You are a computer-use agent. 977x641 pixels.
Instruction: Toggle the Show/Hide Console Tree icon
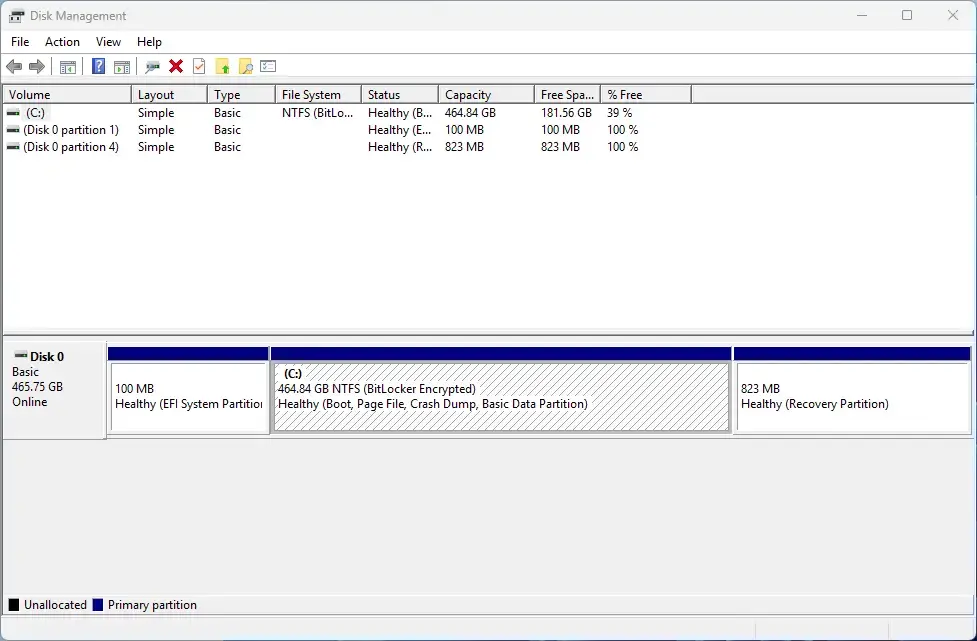click(67, 67)
